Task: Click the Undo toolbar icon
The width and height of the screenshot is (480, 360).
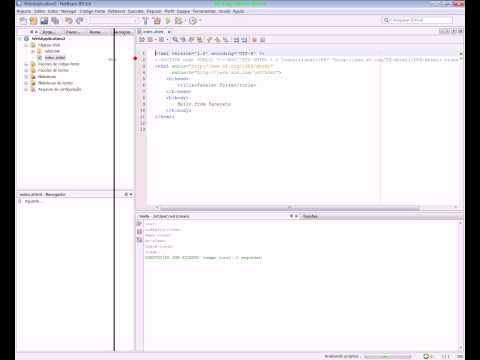Action: pyautogui.click(x=69, y=21)
